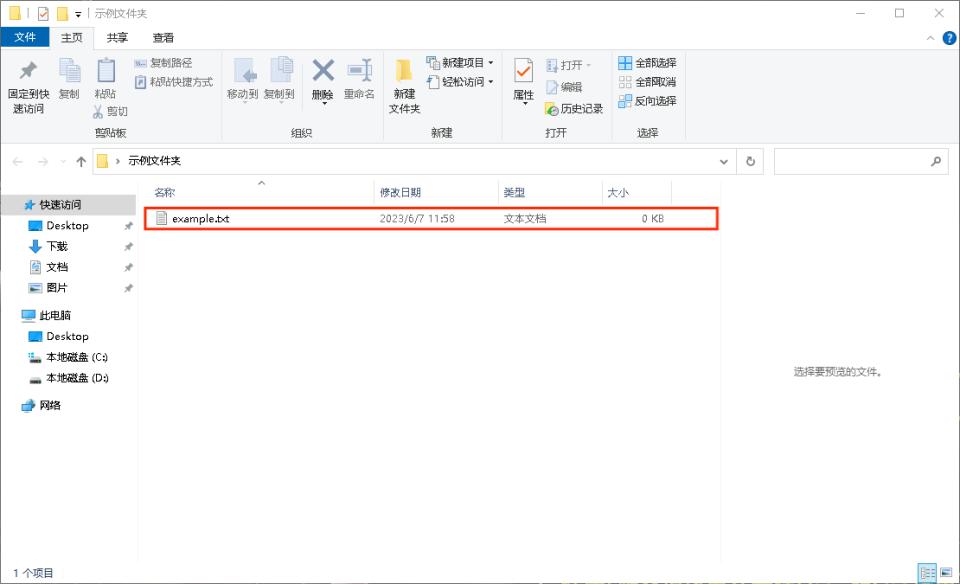Open the address bar history dropdown
The image size is (960, 584).
point(723,161)
